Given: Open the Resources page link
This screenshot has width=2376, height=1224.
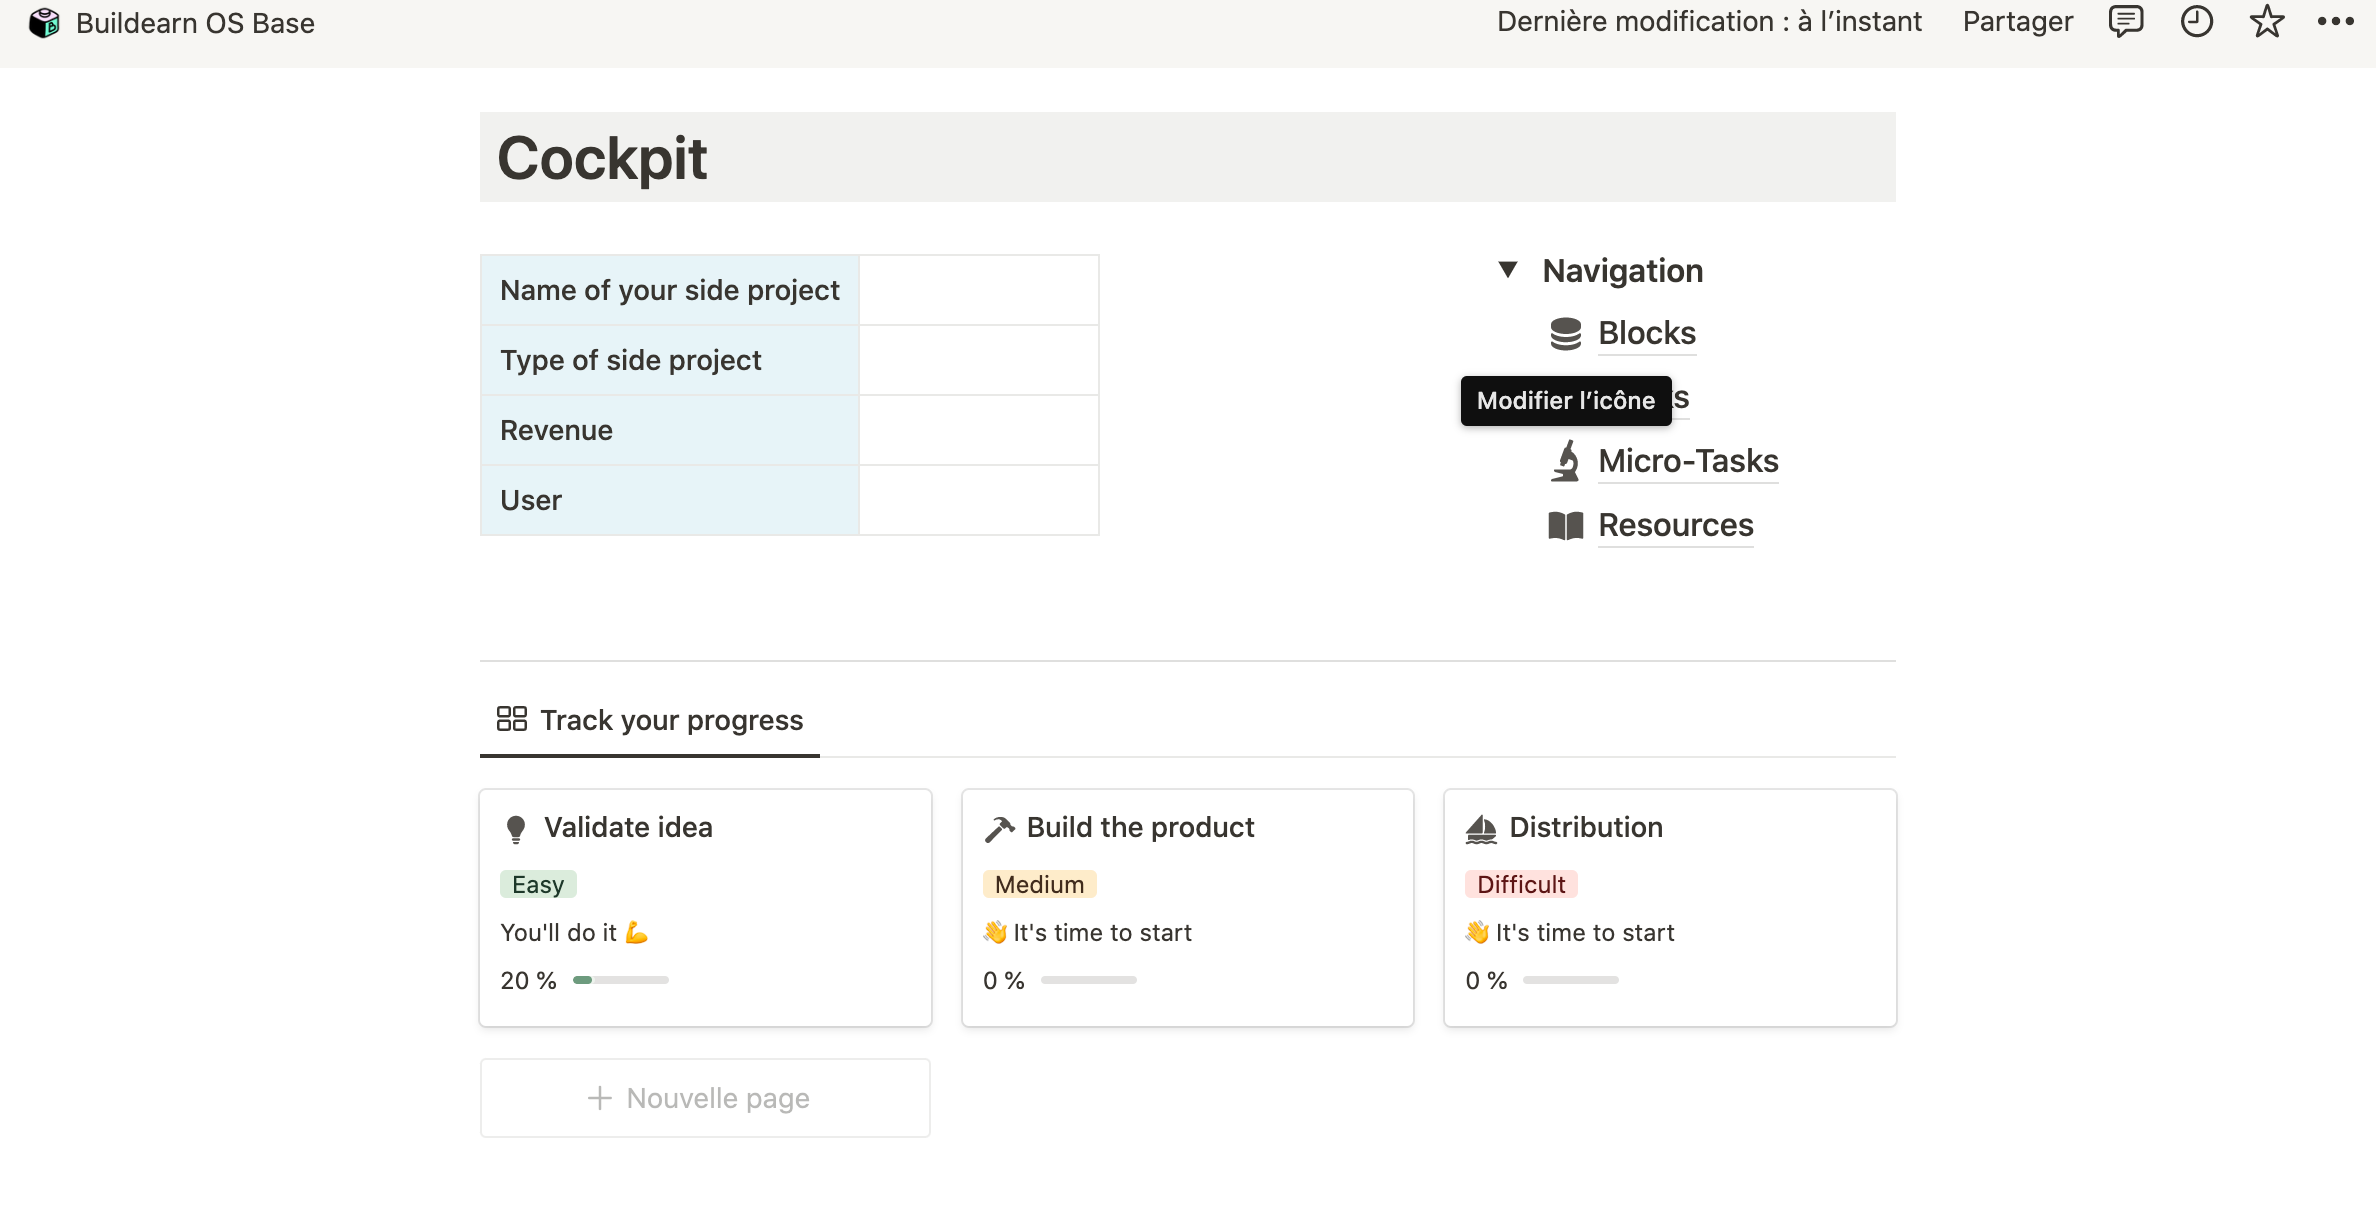Looking at the screenshot, I should tap(1675, 526).
